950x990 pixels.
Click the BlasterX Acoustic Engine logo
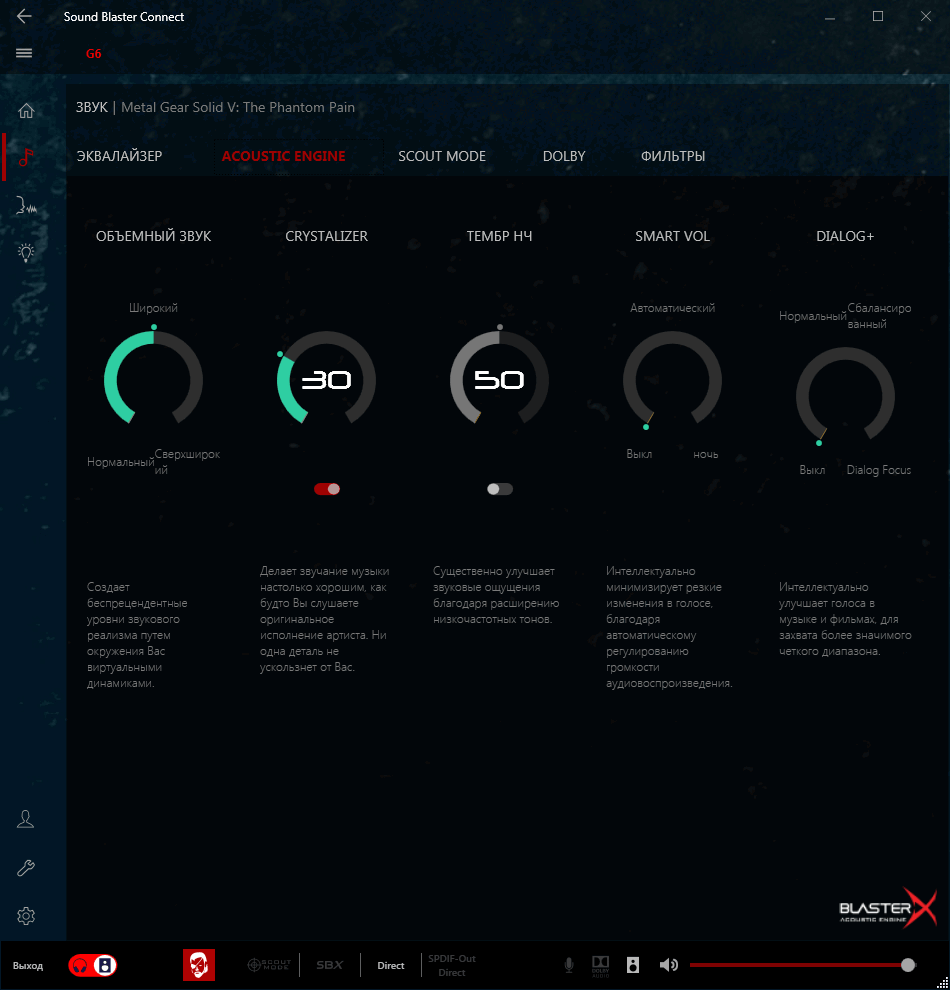[888, 908]
